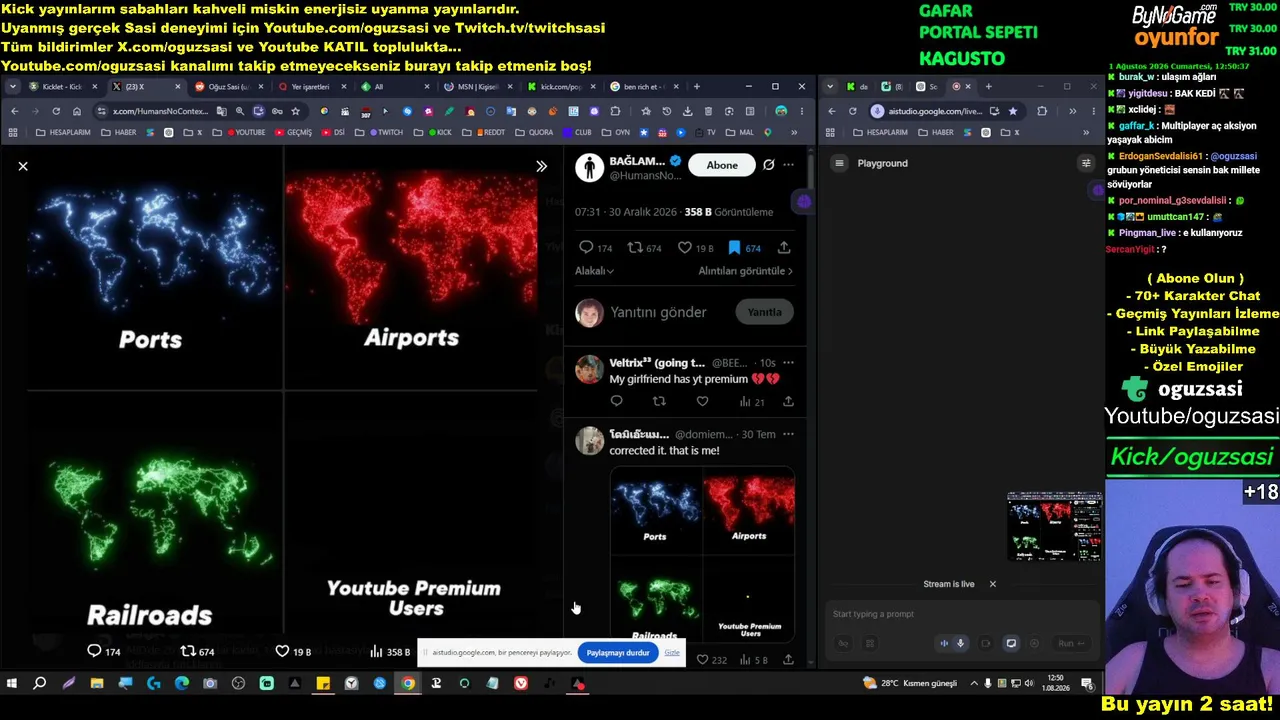The image size is (1280, 720).
Task: Open Windows taskbar search
Action: [40, 684]
